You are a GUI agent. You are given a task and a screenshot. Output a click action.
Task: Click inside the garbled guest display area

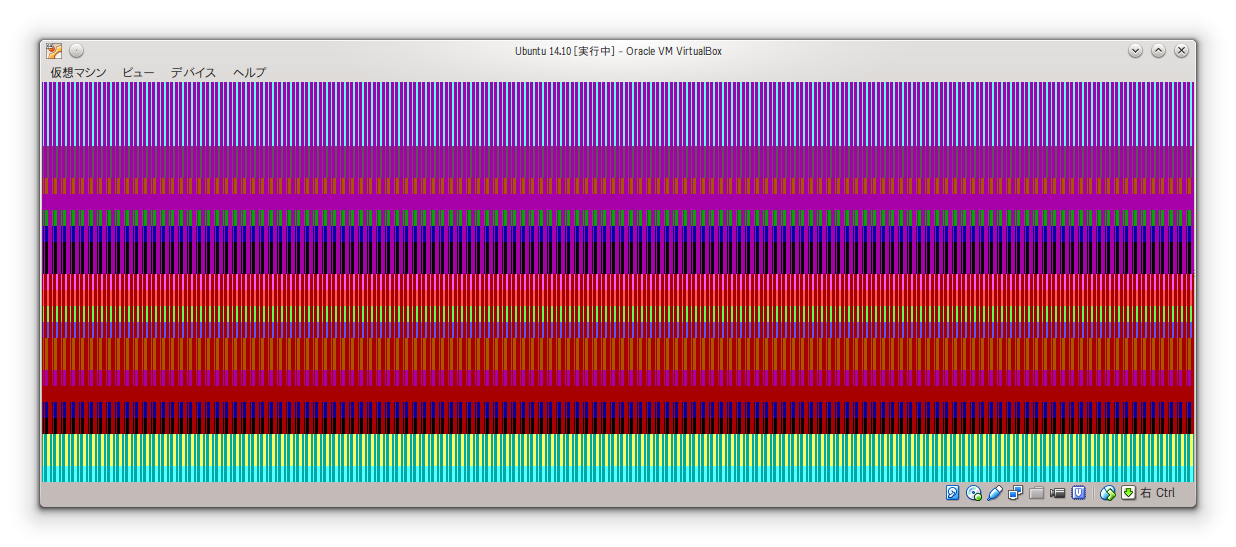coord(617,282)
